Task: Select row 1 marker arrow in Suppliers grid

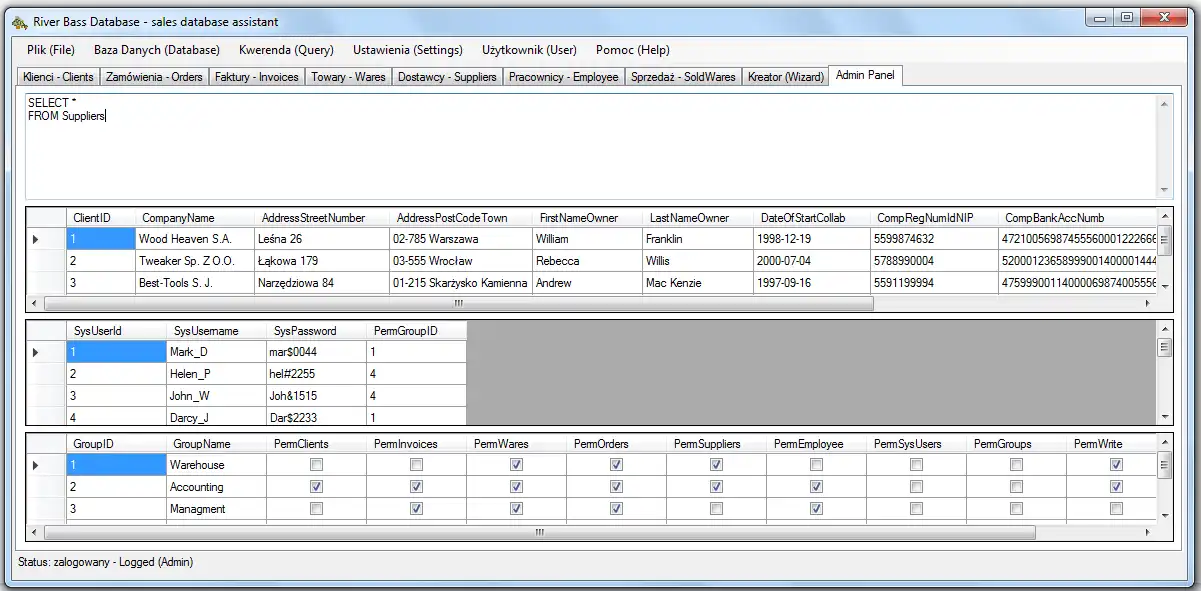Action: [x=37, y=239]
